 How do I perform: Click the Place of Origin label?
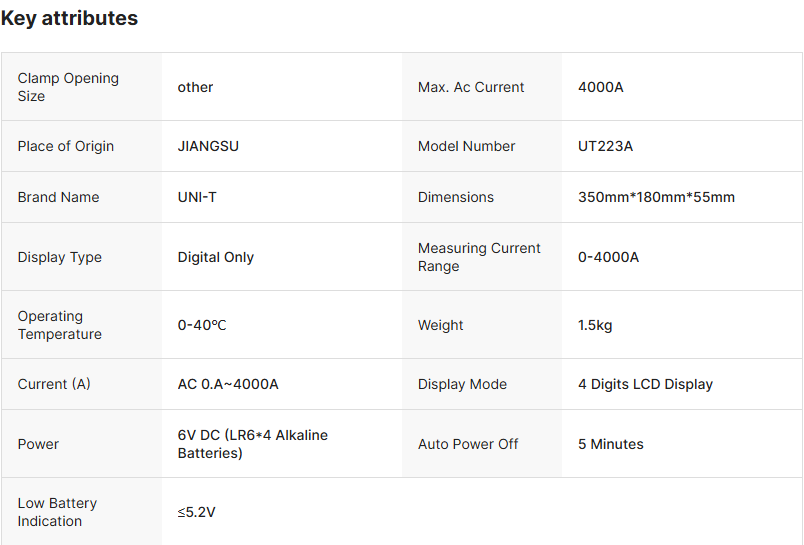click(x=66, y=146)
